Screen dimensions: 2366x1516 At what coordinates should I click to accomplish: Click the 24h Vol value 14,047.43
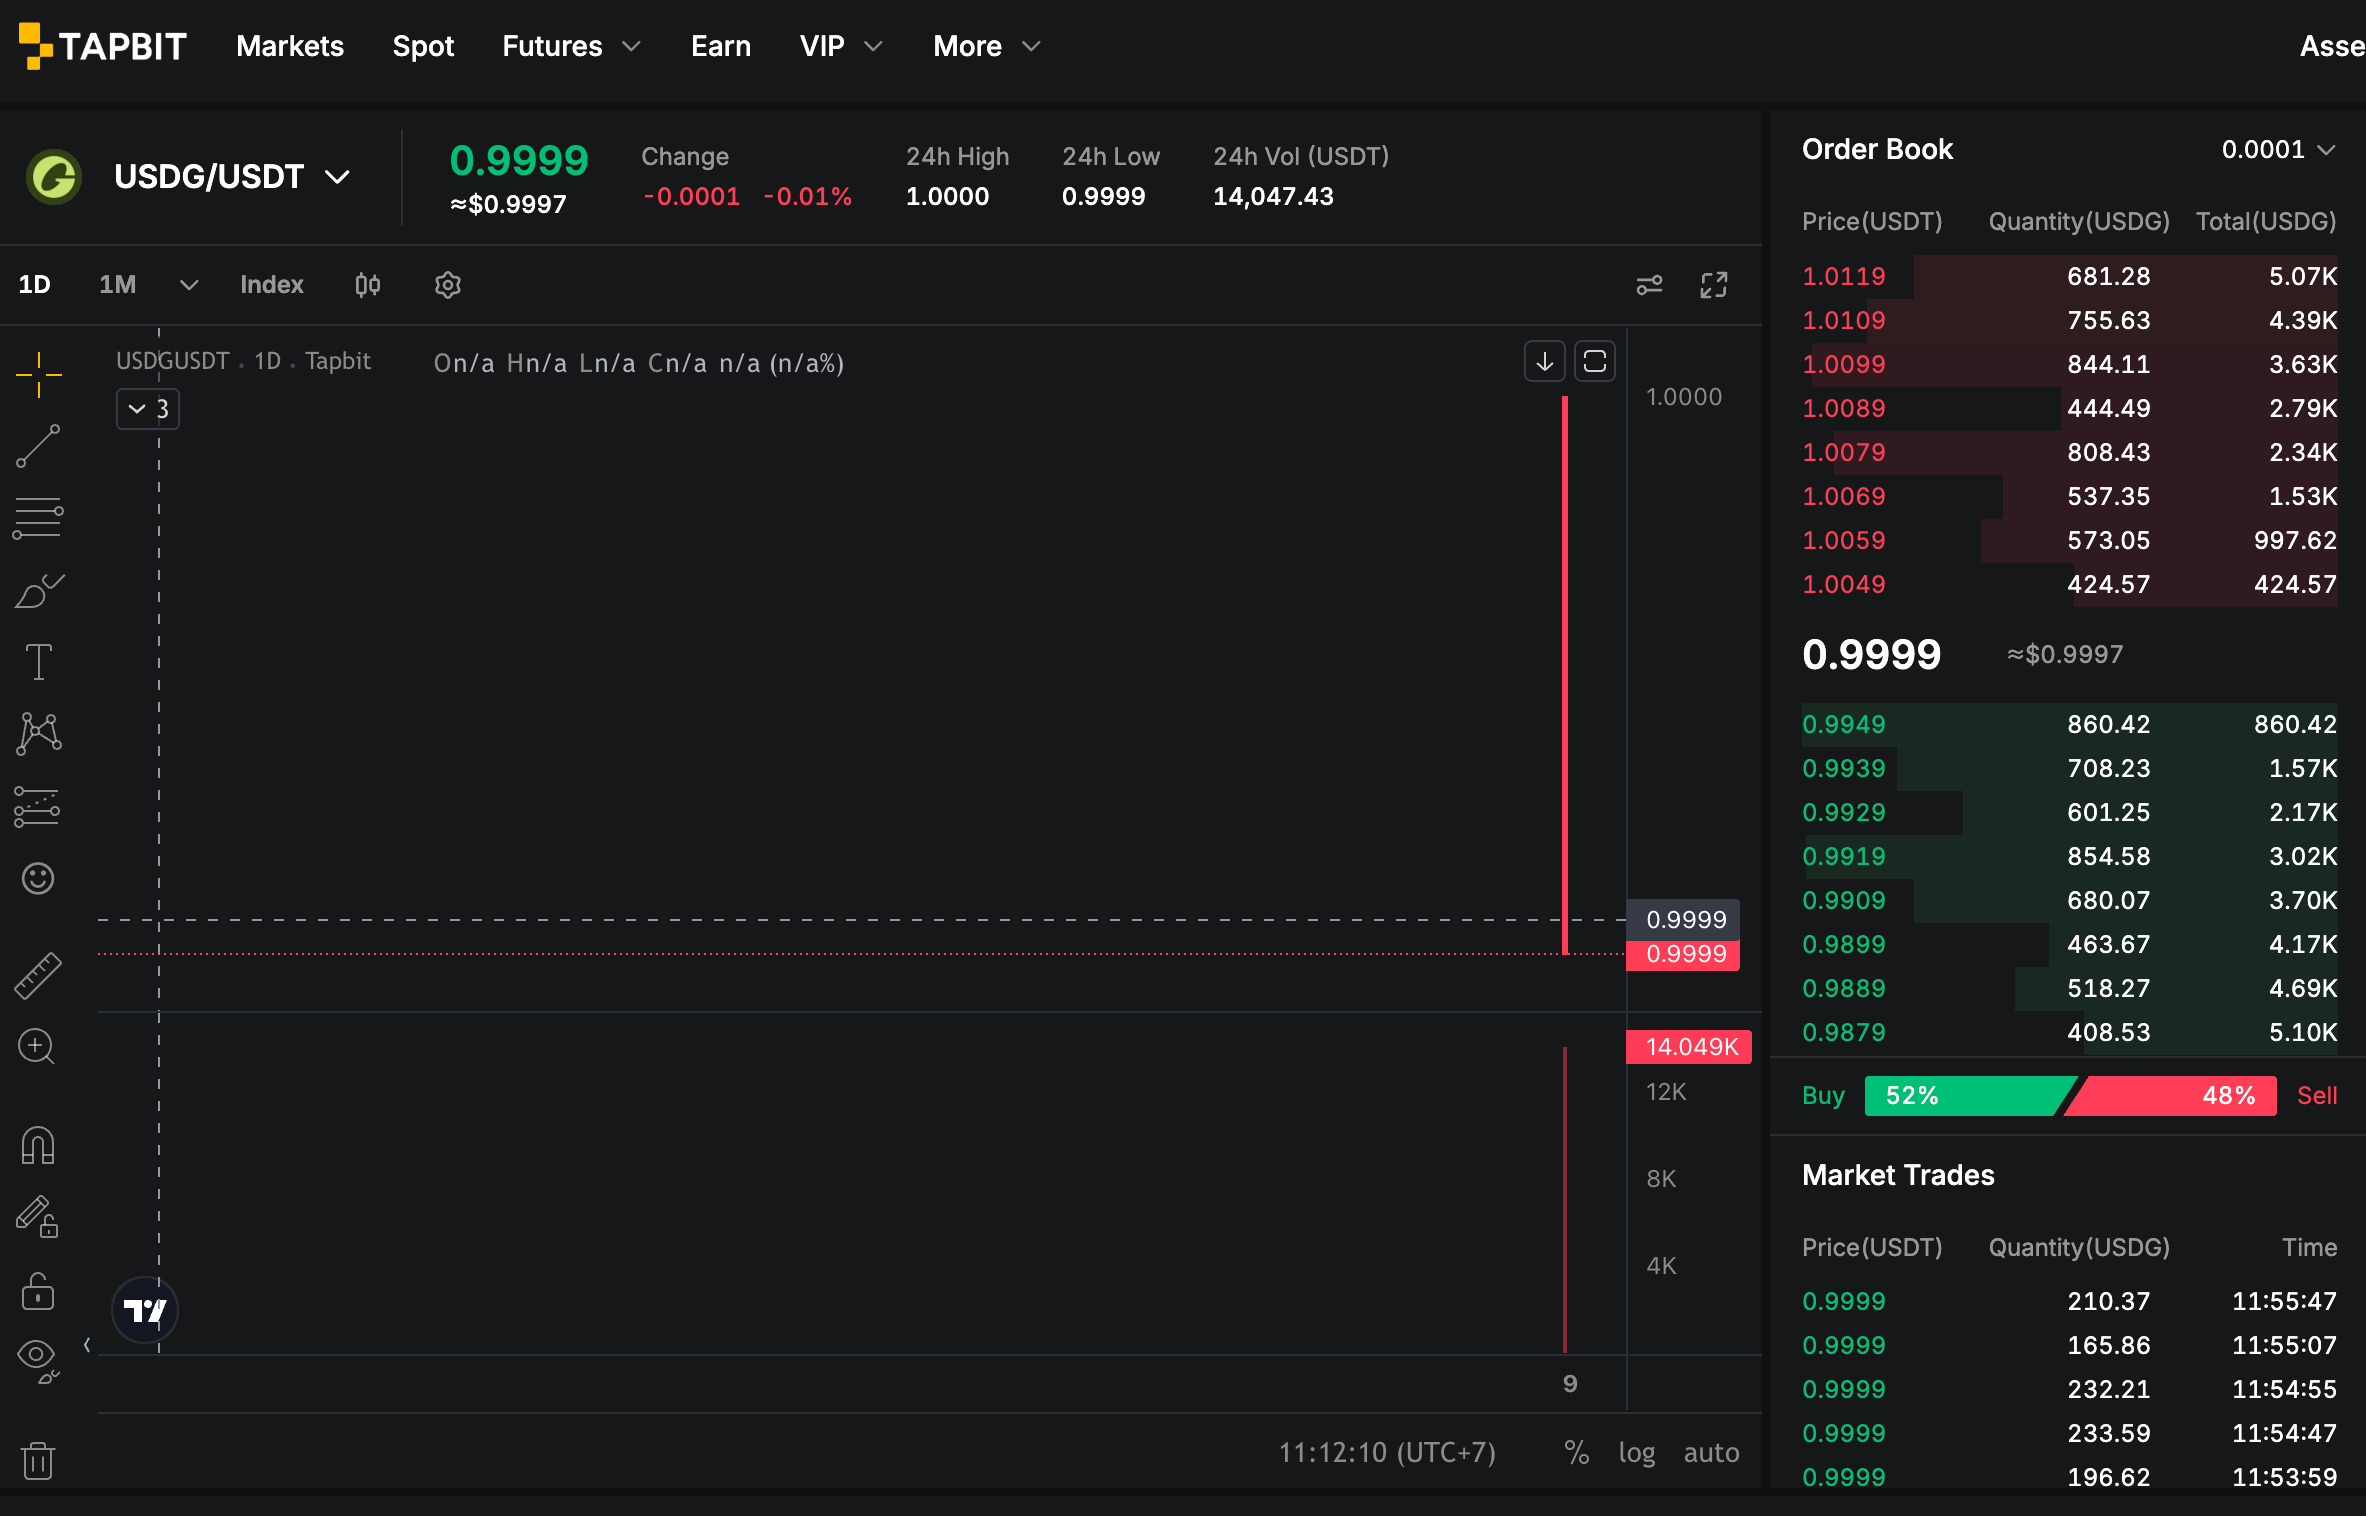[x=1273, y=197]
